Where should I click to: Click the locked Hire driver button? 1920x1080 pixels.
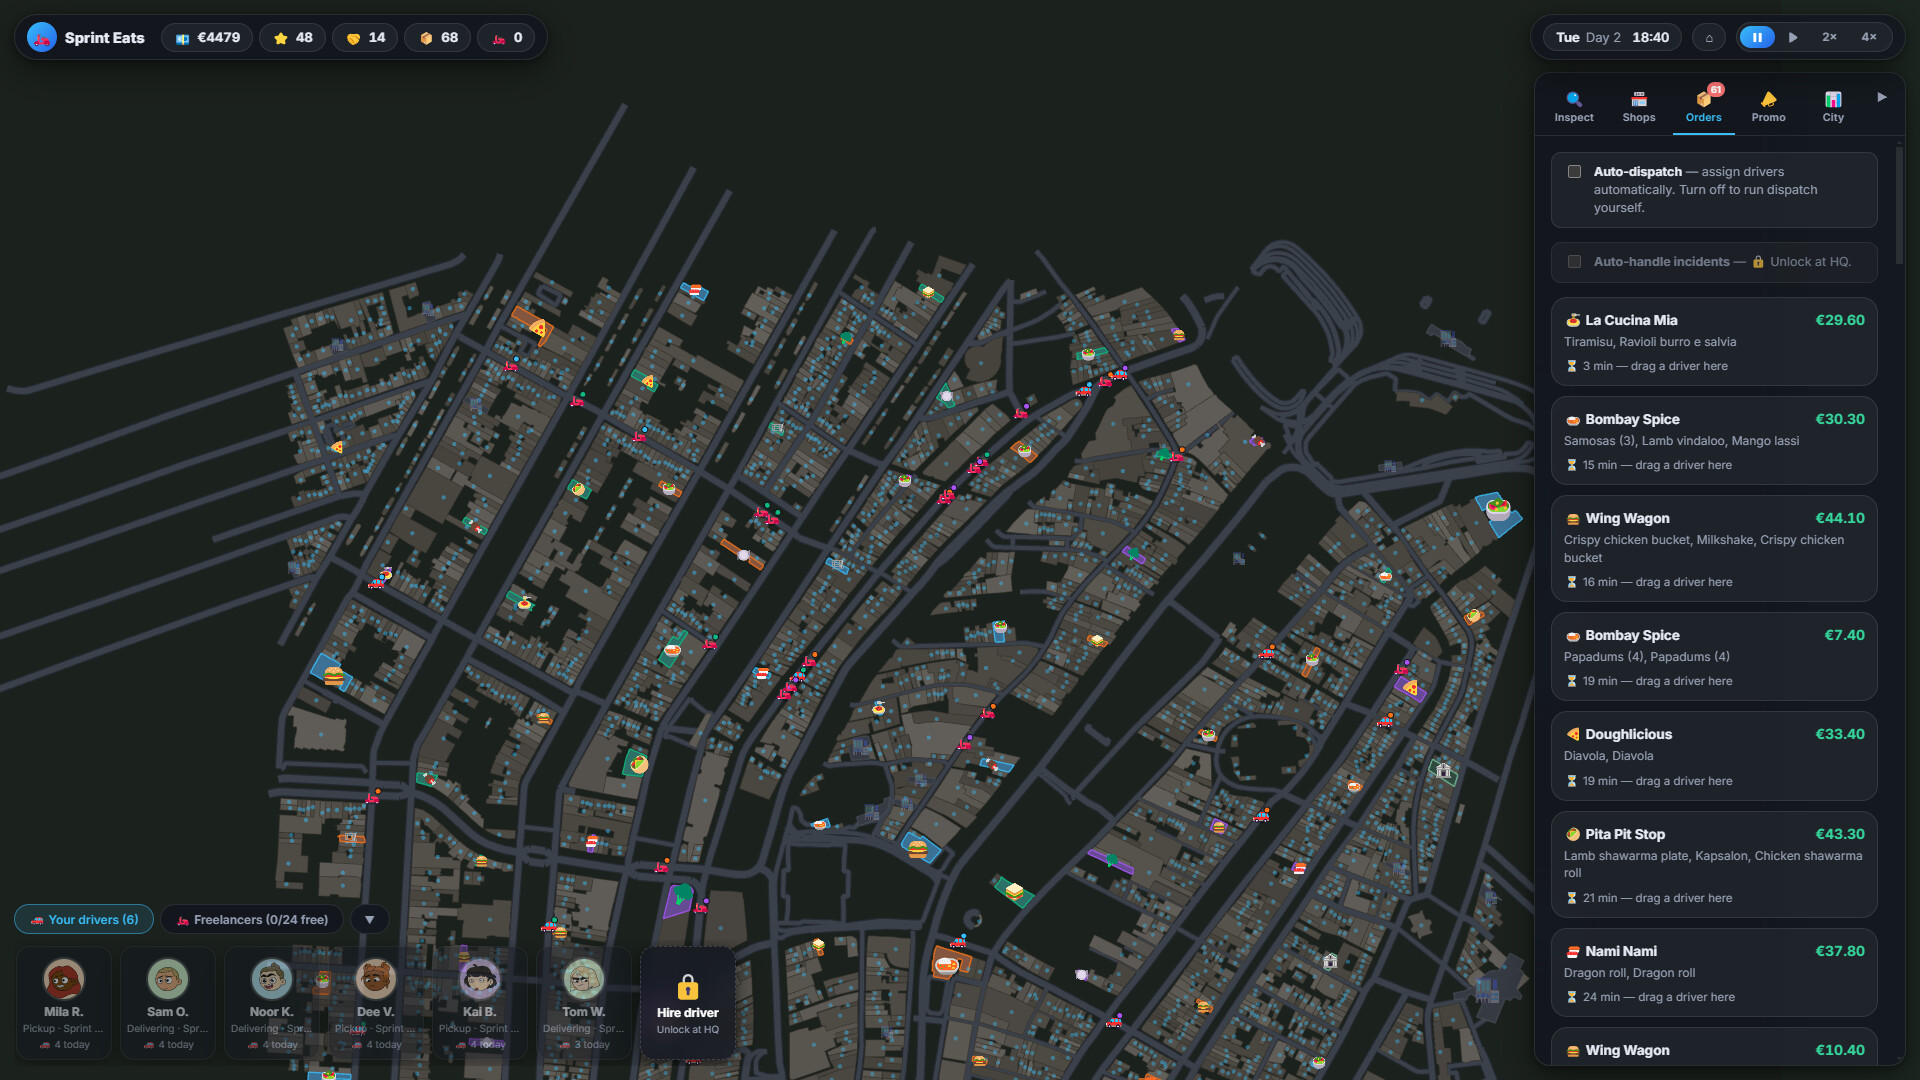688,1002
